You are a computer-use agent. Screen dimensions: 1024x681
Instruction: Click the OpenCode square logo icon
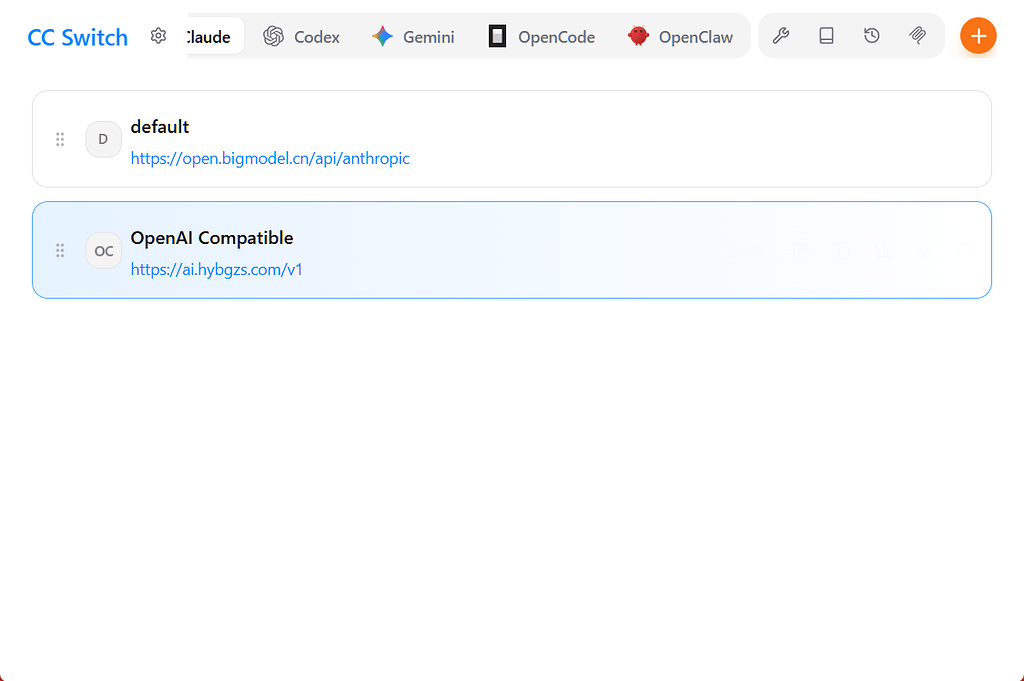coord(497,36)
